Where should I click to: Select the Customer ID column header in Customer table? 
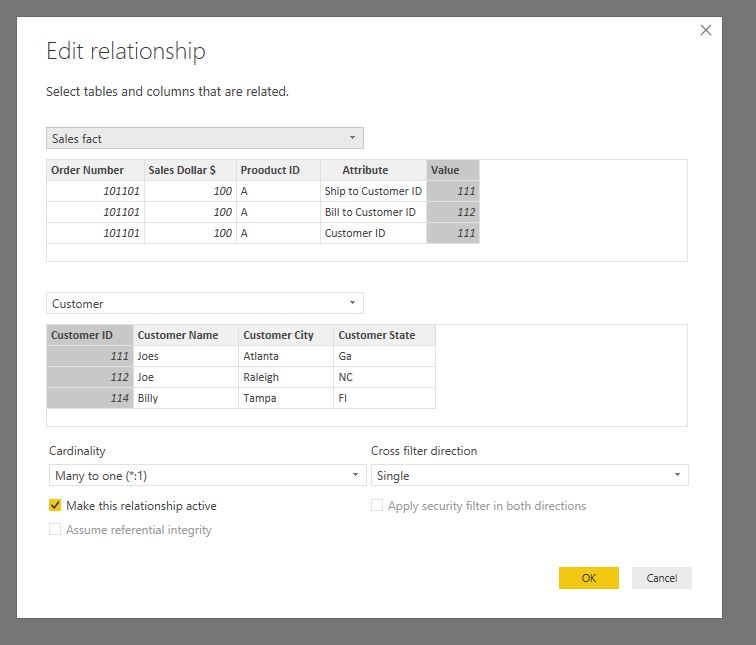[90, 335]
